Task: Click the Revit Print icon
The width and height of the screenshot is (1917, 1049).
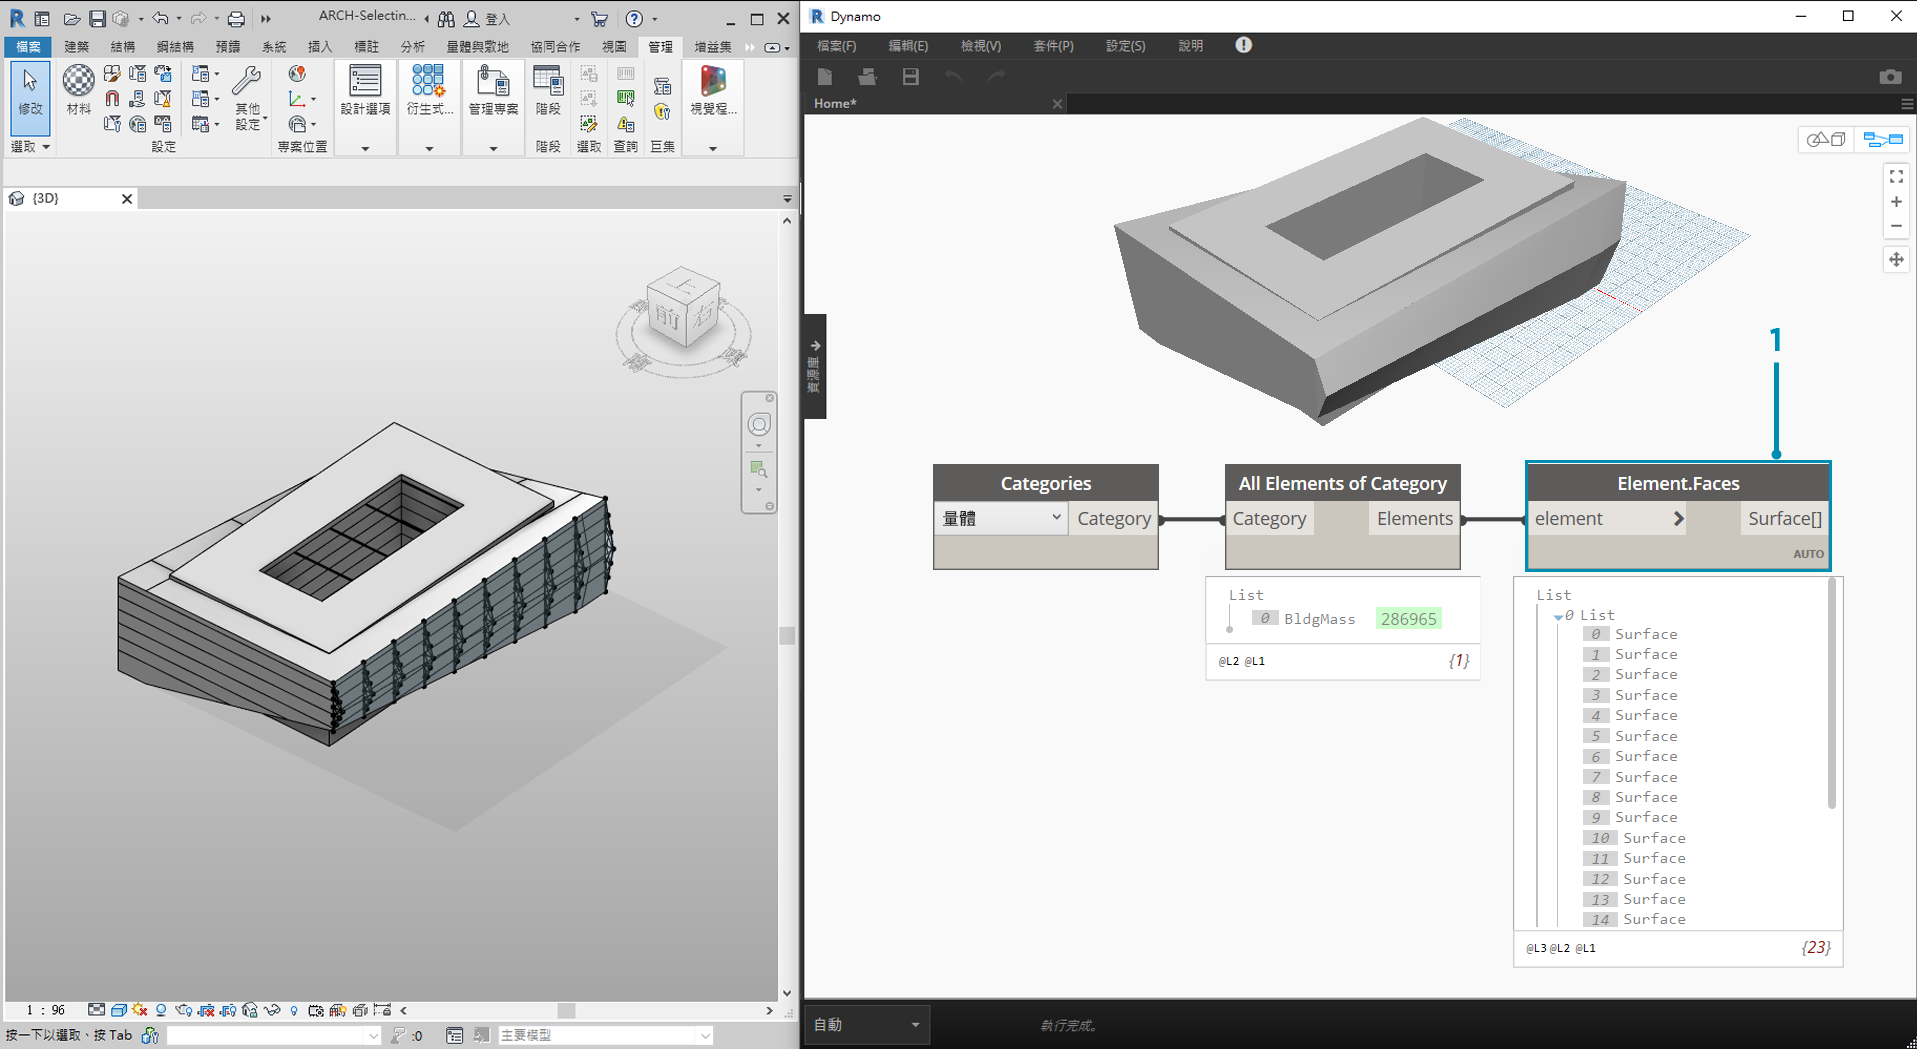Action: [x=236, y=18]
